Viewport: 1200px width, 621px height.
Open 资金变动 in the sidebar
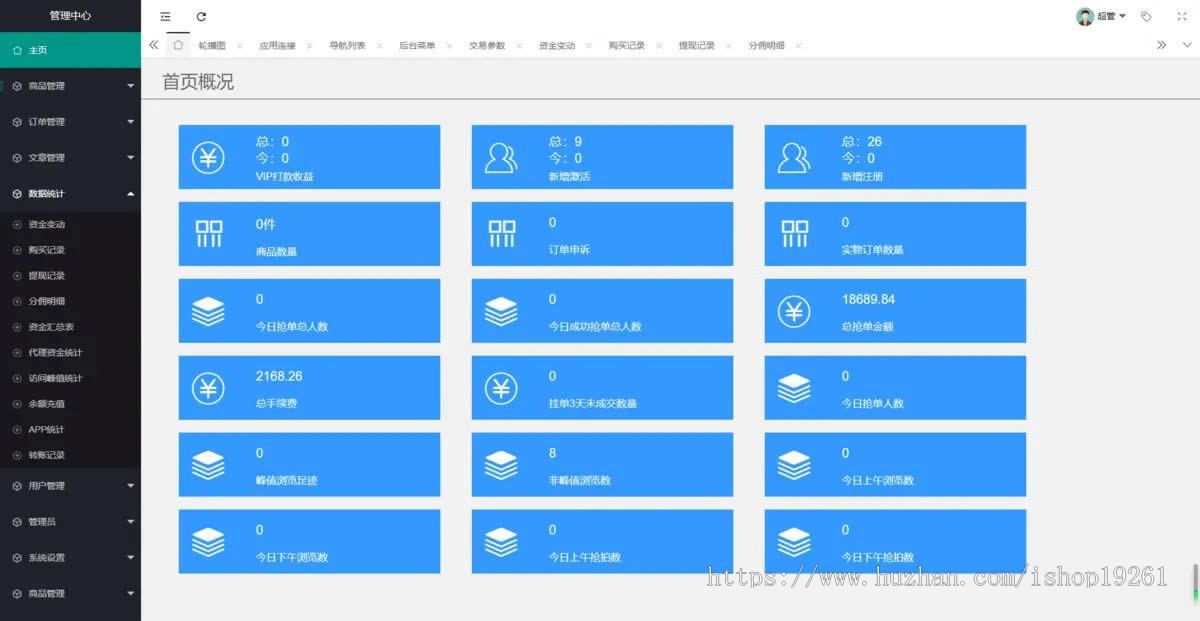tap(70, 224)
